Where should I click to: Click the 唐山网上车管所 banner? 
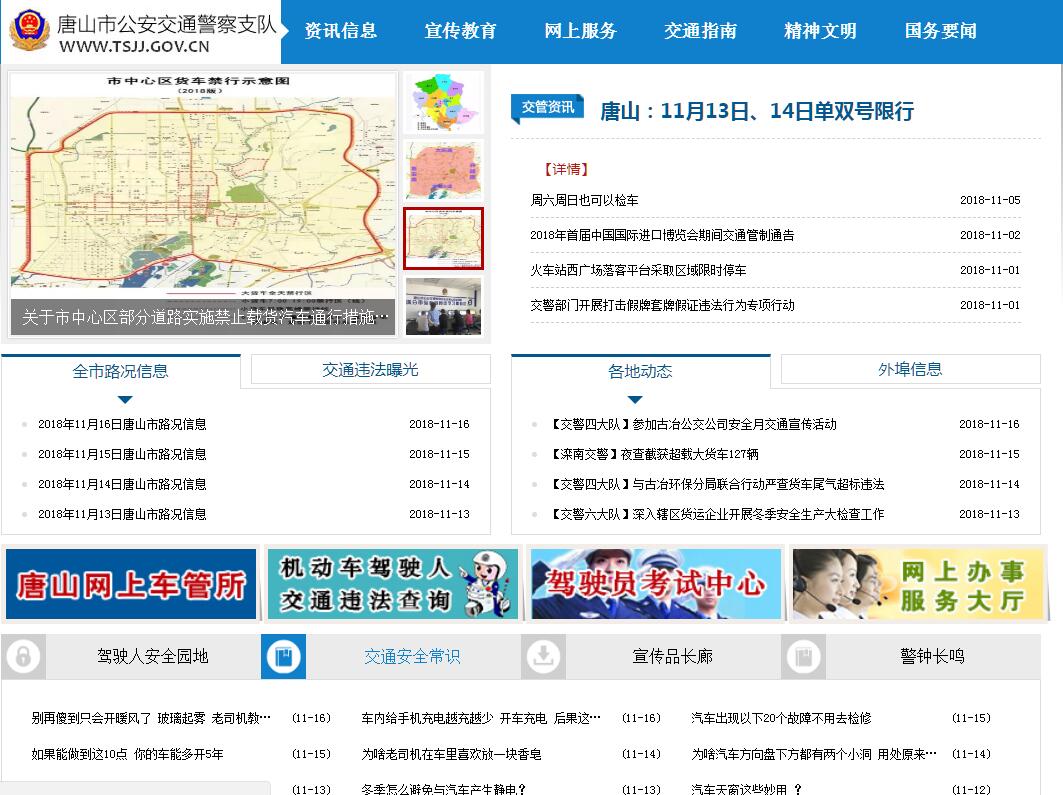(x=131, y=584)
